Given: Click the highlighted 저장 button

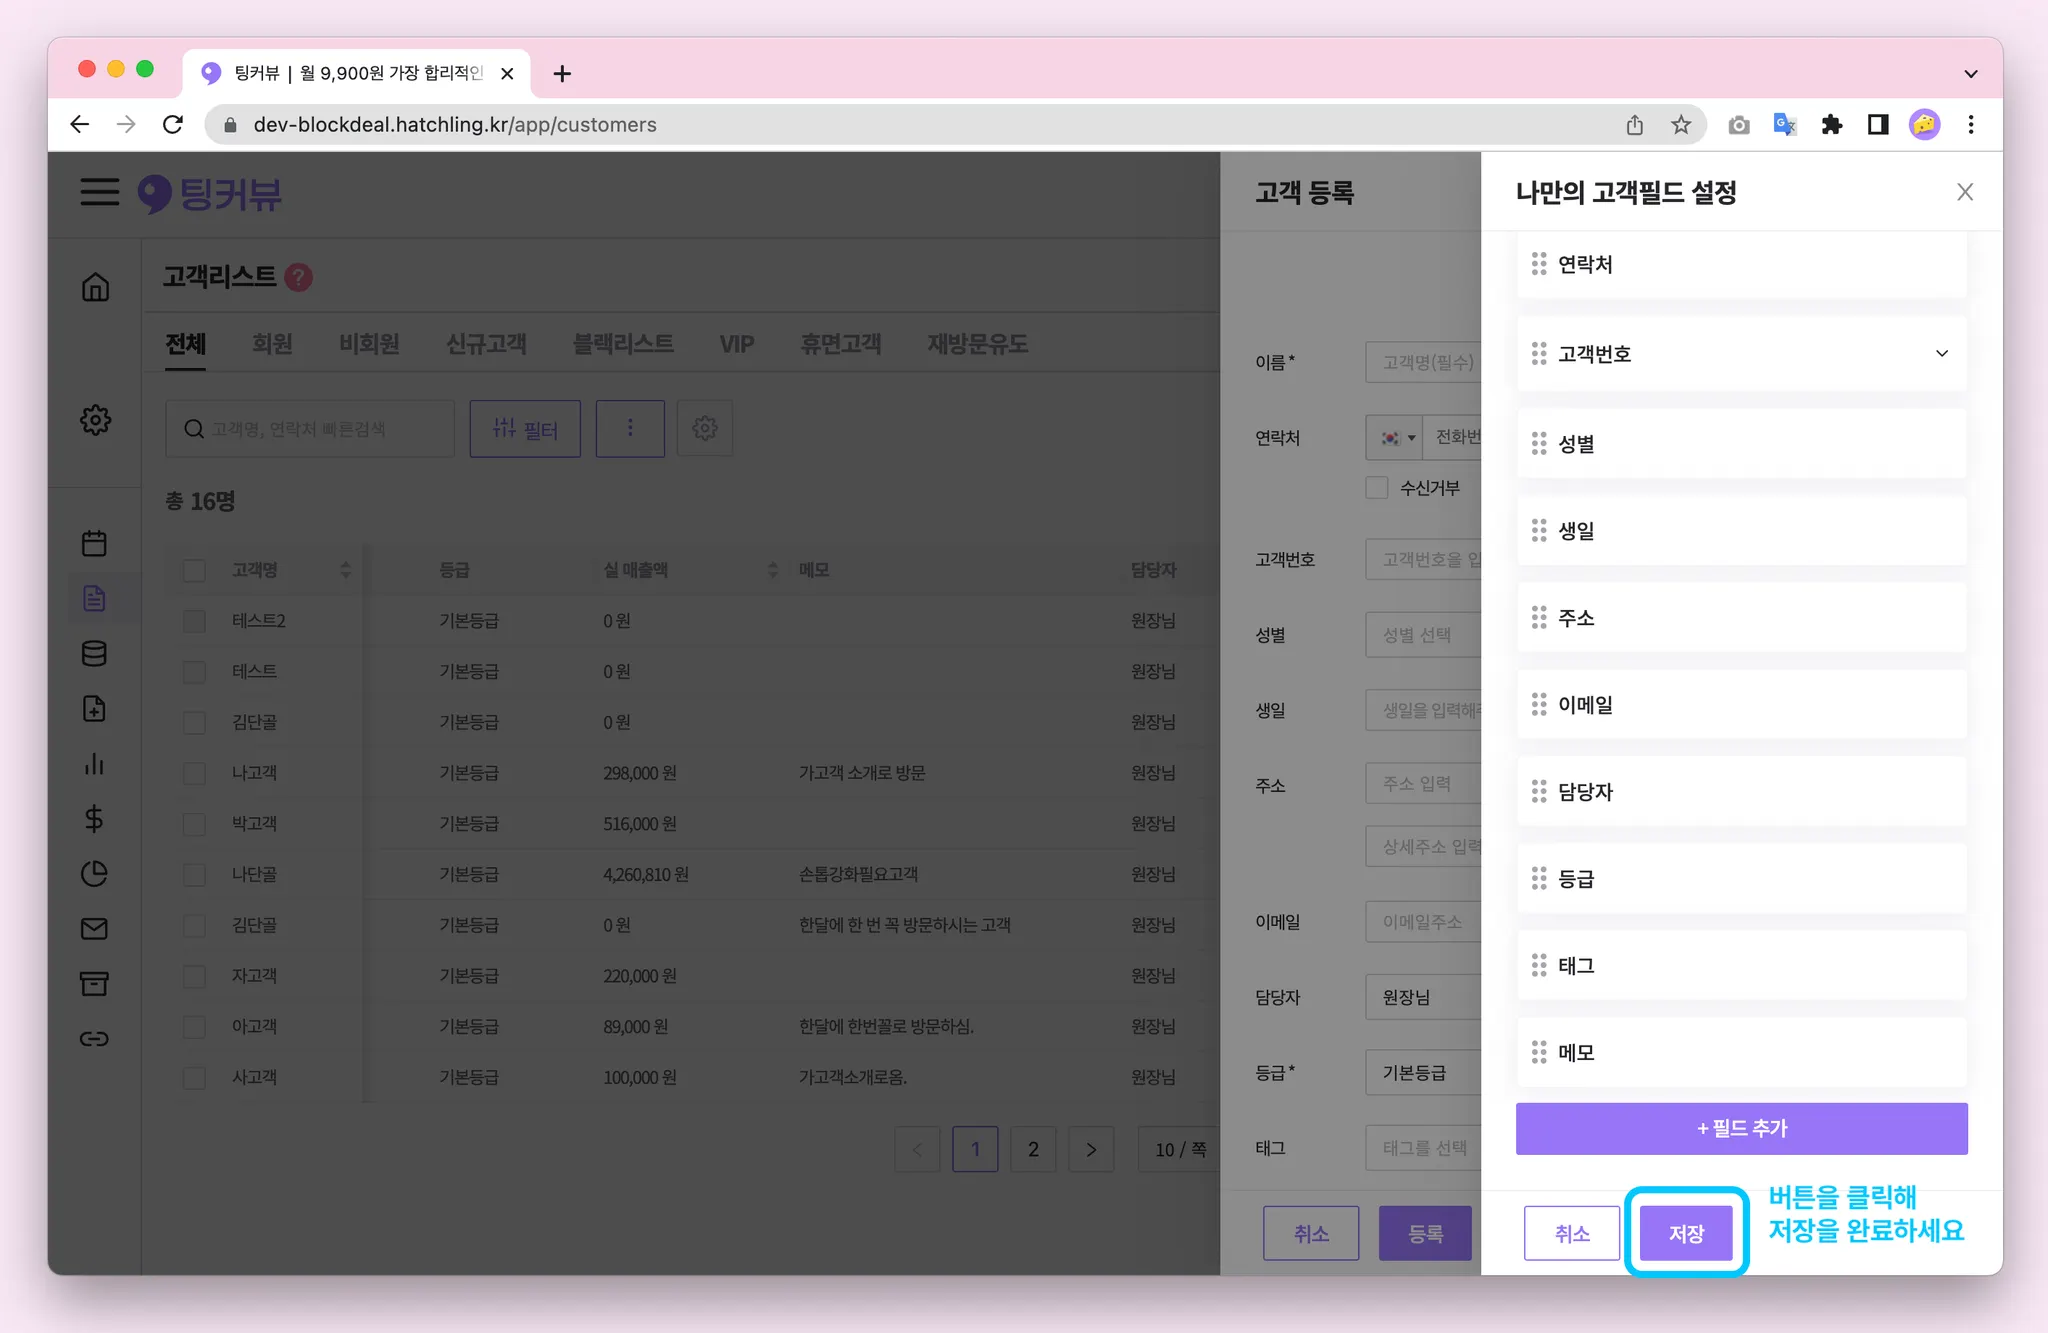Looking at the screenshot, I should (1686, 1233).
